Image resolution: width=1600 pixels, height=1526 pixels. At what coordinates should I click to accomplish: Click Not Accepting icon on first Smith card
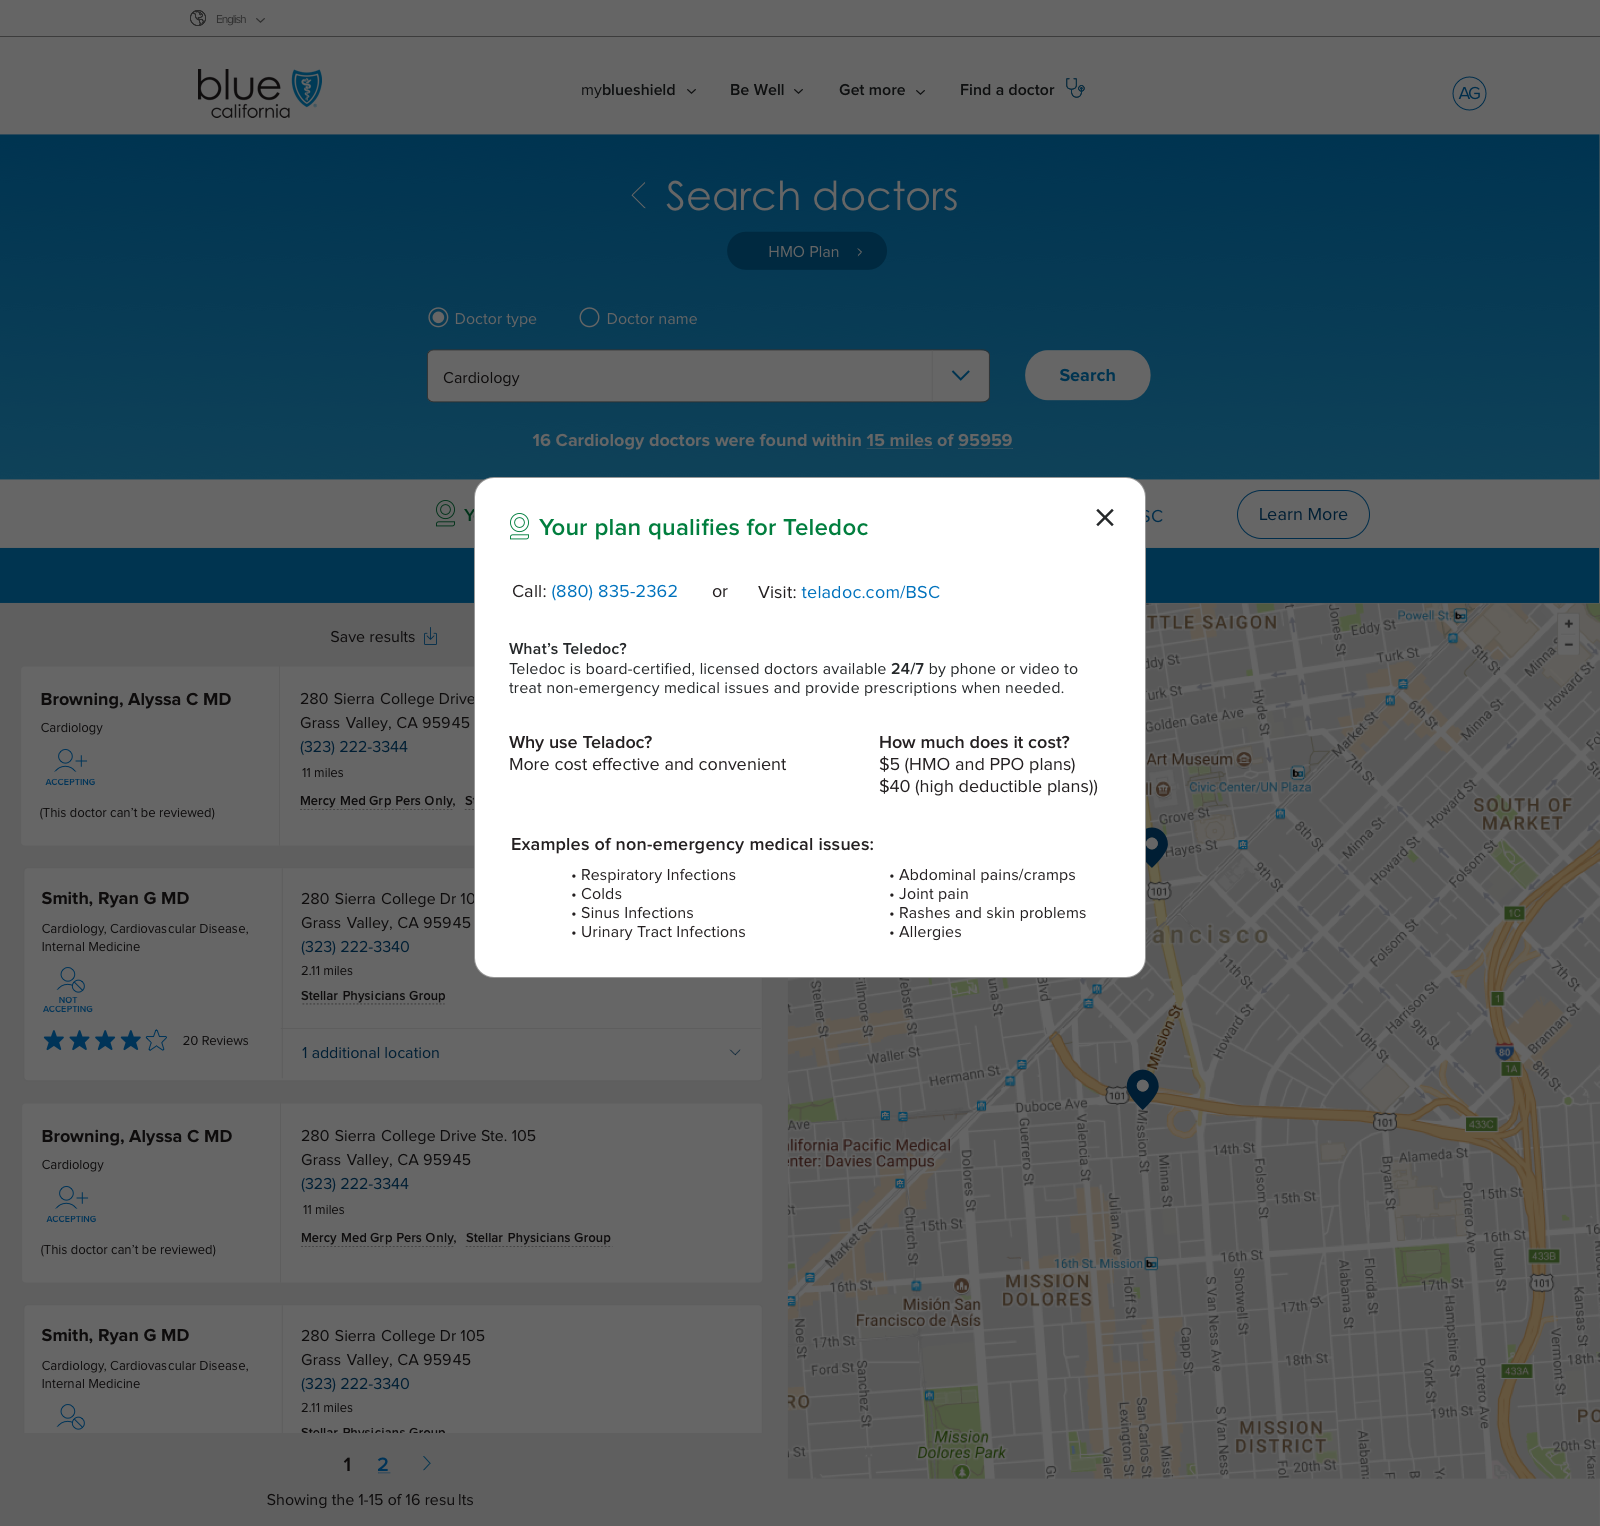coord(68,990)
